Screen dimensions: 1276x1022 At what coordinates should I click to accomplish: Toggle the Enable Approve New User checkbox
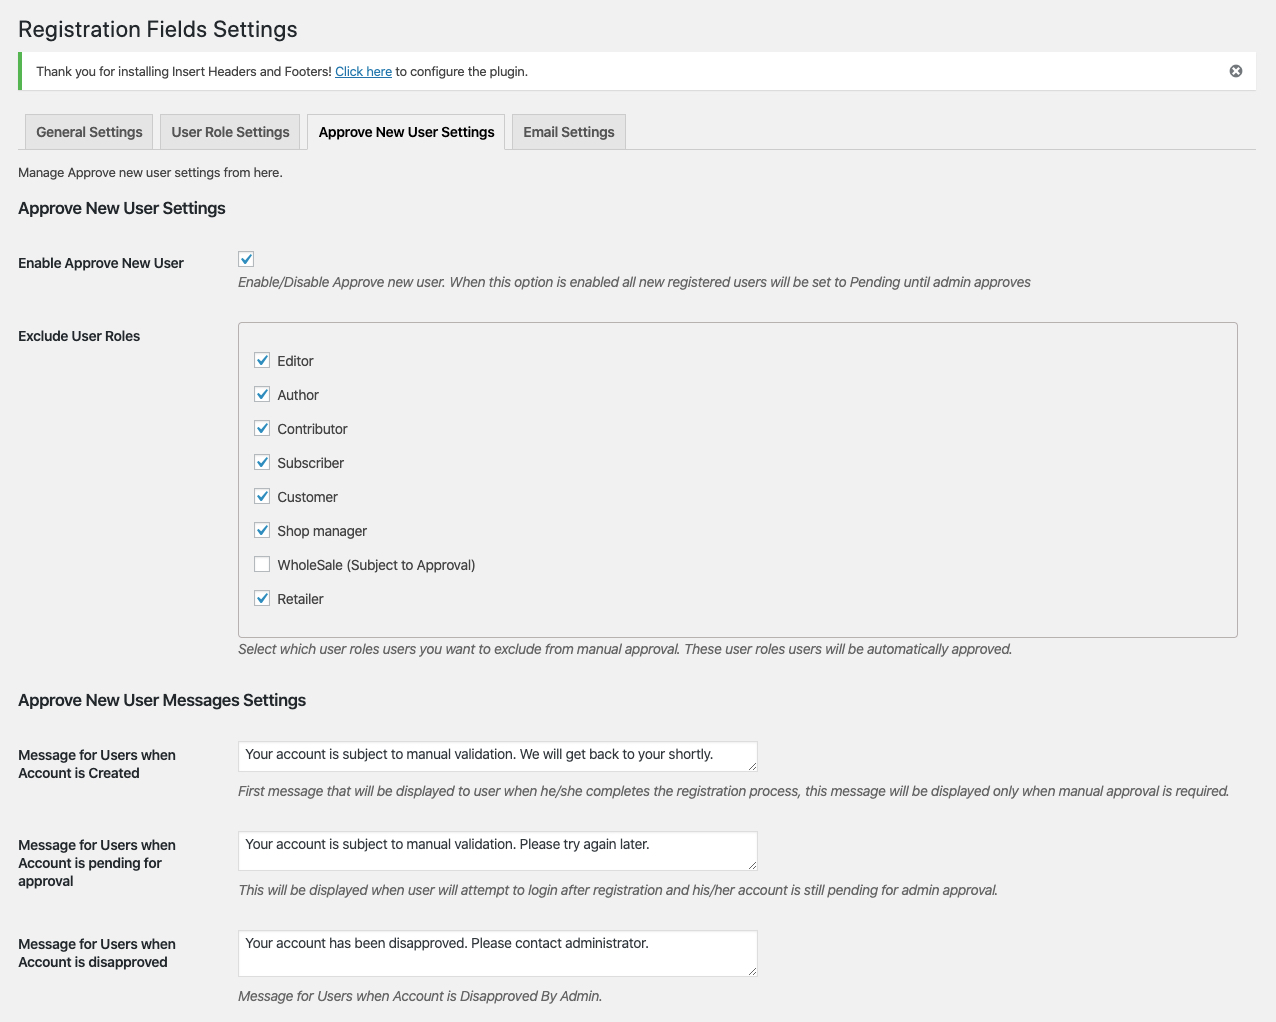click(246, 259)
